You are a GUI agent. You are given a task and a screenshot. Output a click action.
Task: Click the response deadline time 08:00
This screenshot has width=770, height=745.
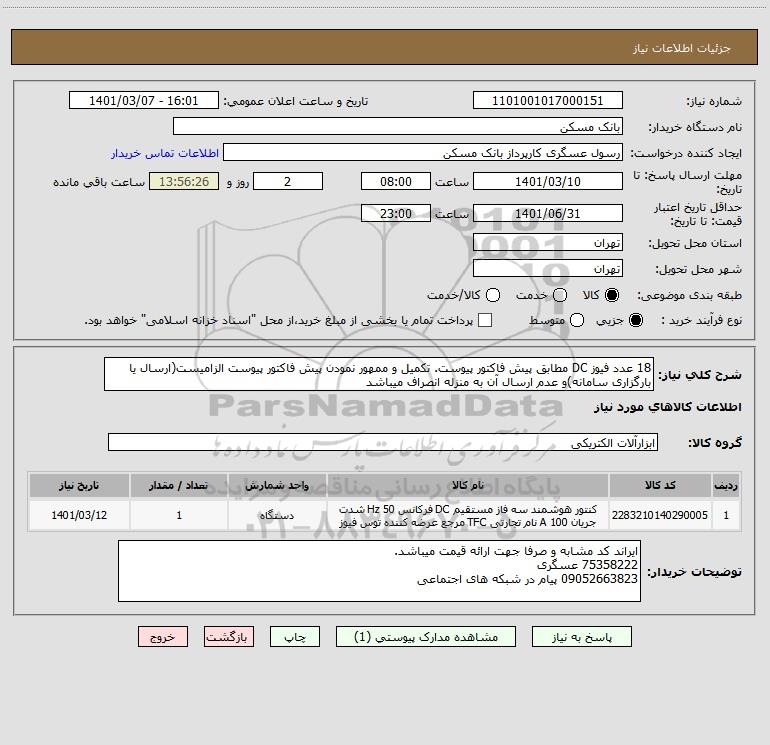(x=396, y=182)
